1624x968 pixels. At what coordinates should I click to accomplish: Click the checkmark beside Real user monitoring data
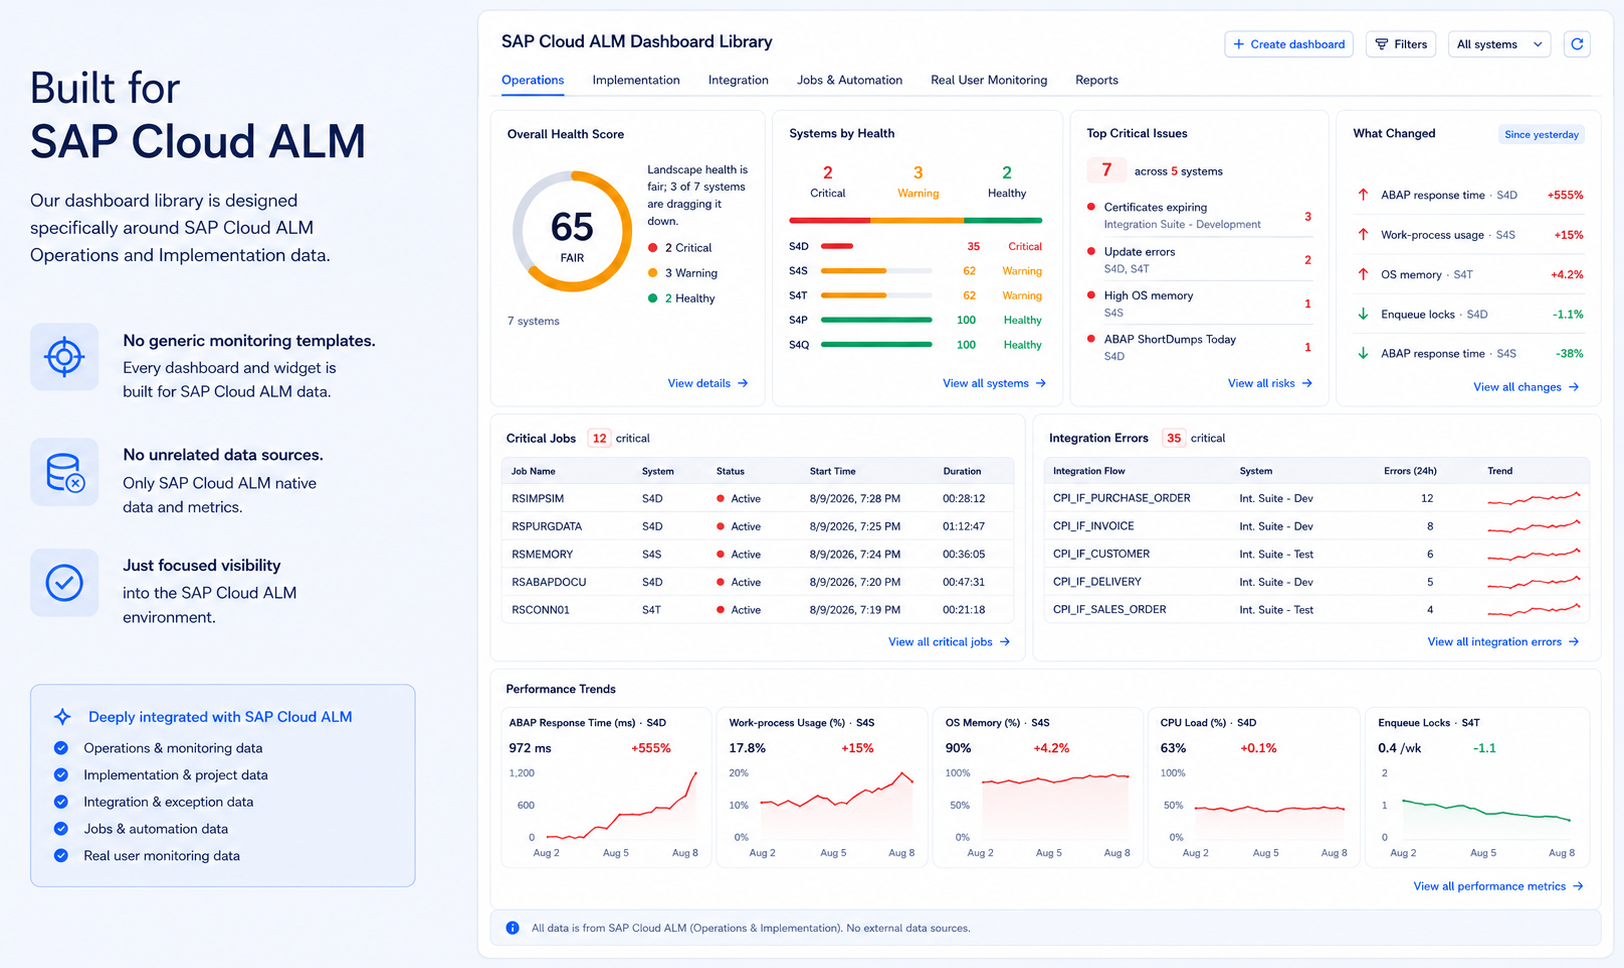pos(61,856)
